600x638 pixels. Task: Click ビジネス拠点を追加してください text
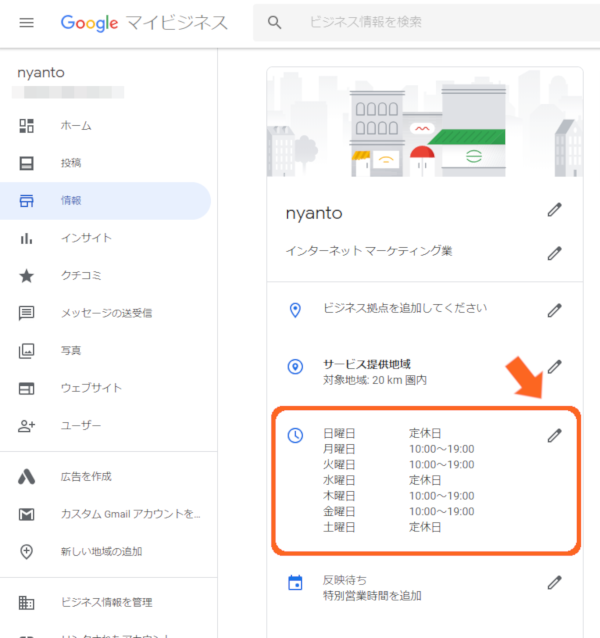pos(405,308)
